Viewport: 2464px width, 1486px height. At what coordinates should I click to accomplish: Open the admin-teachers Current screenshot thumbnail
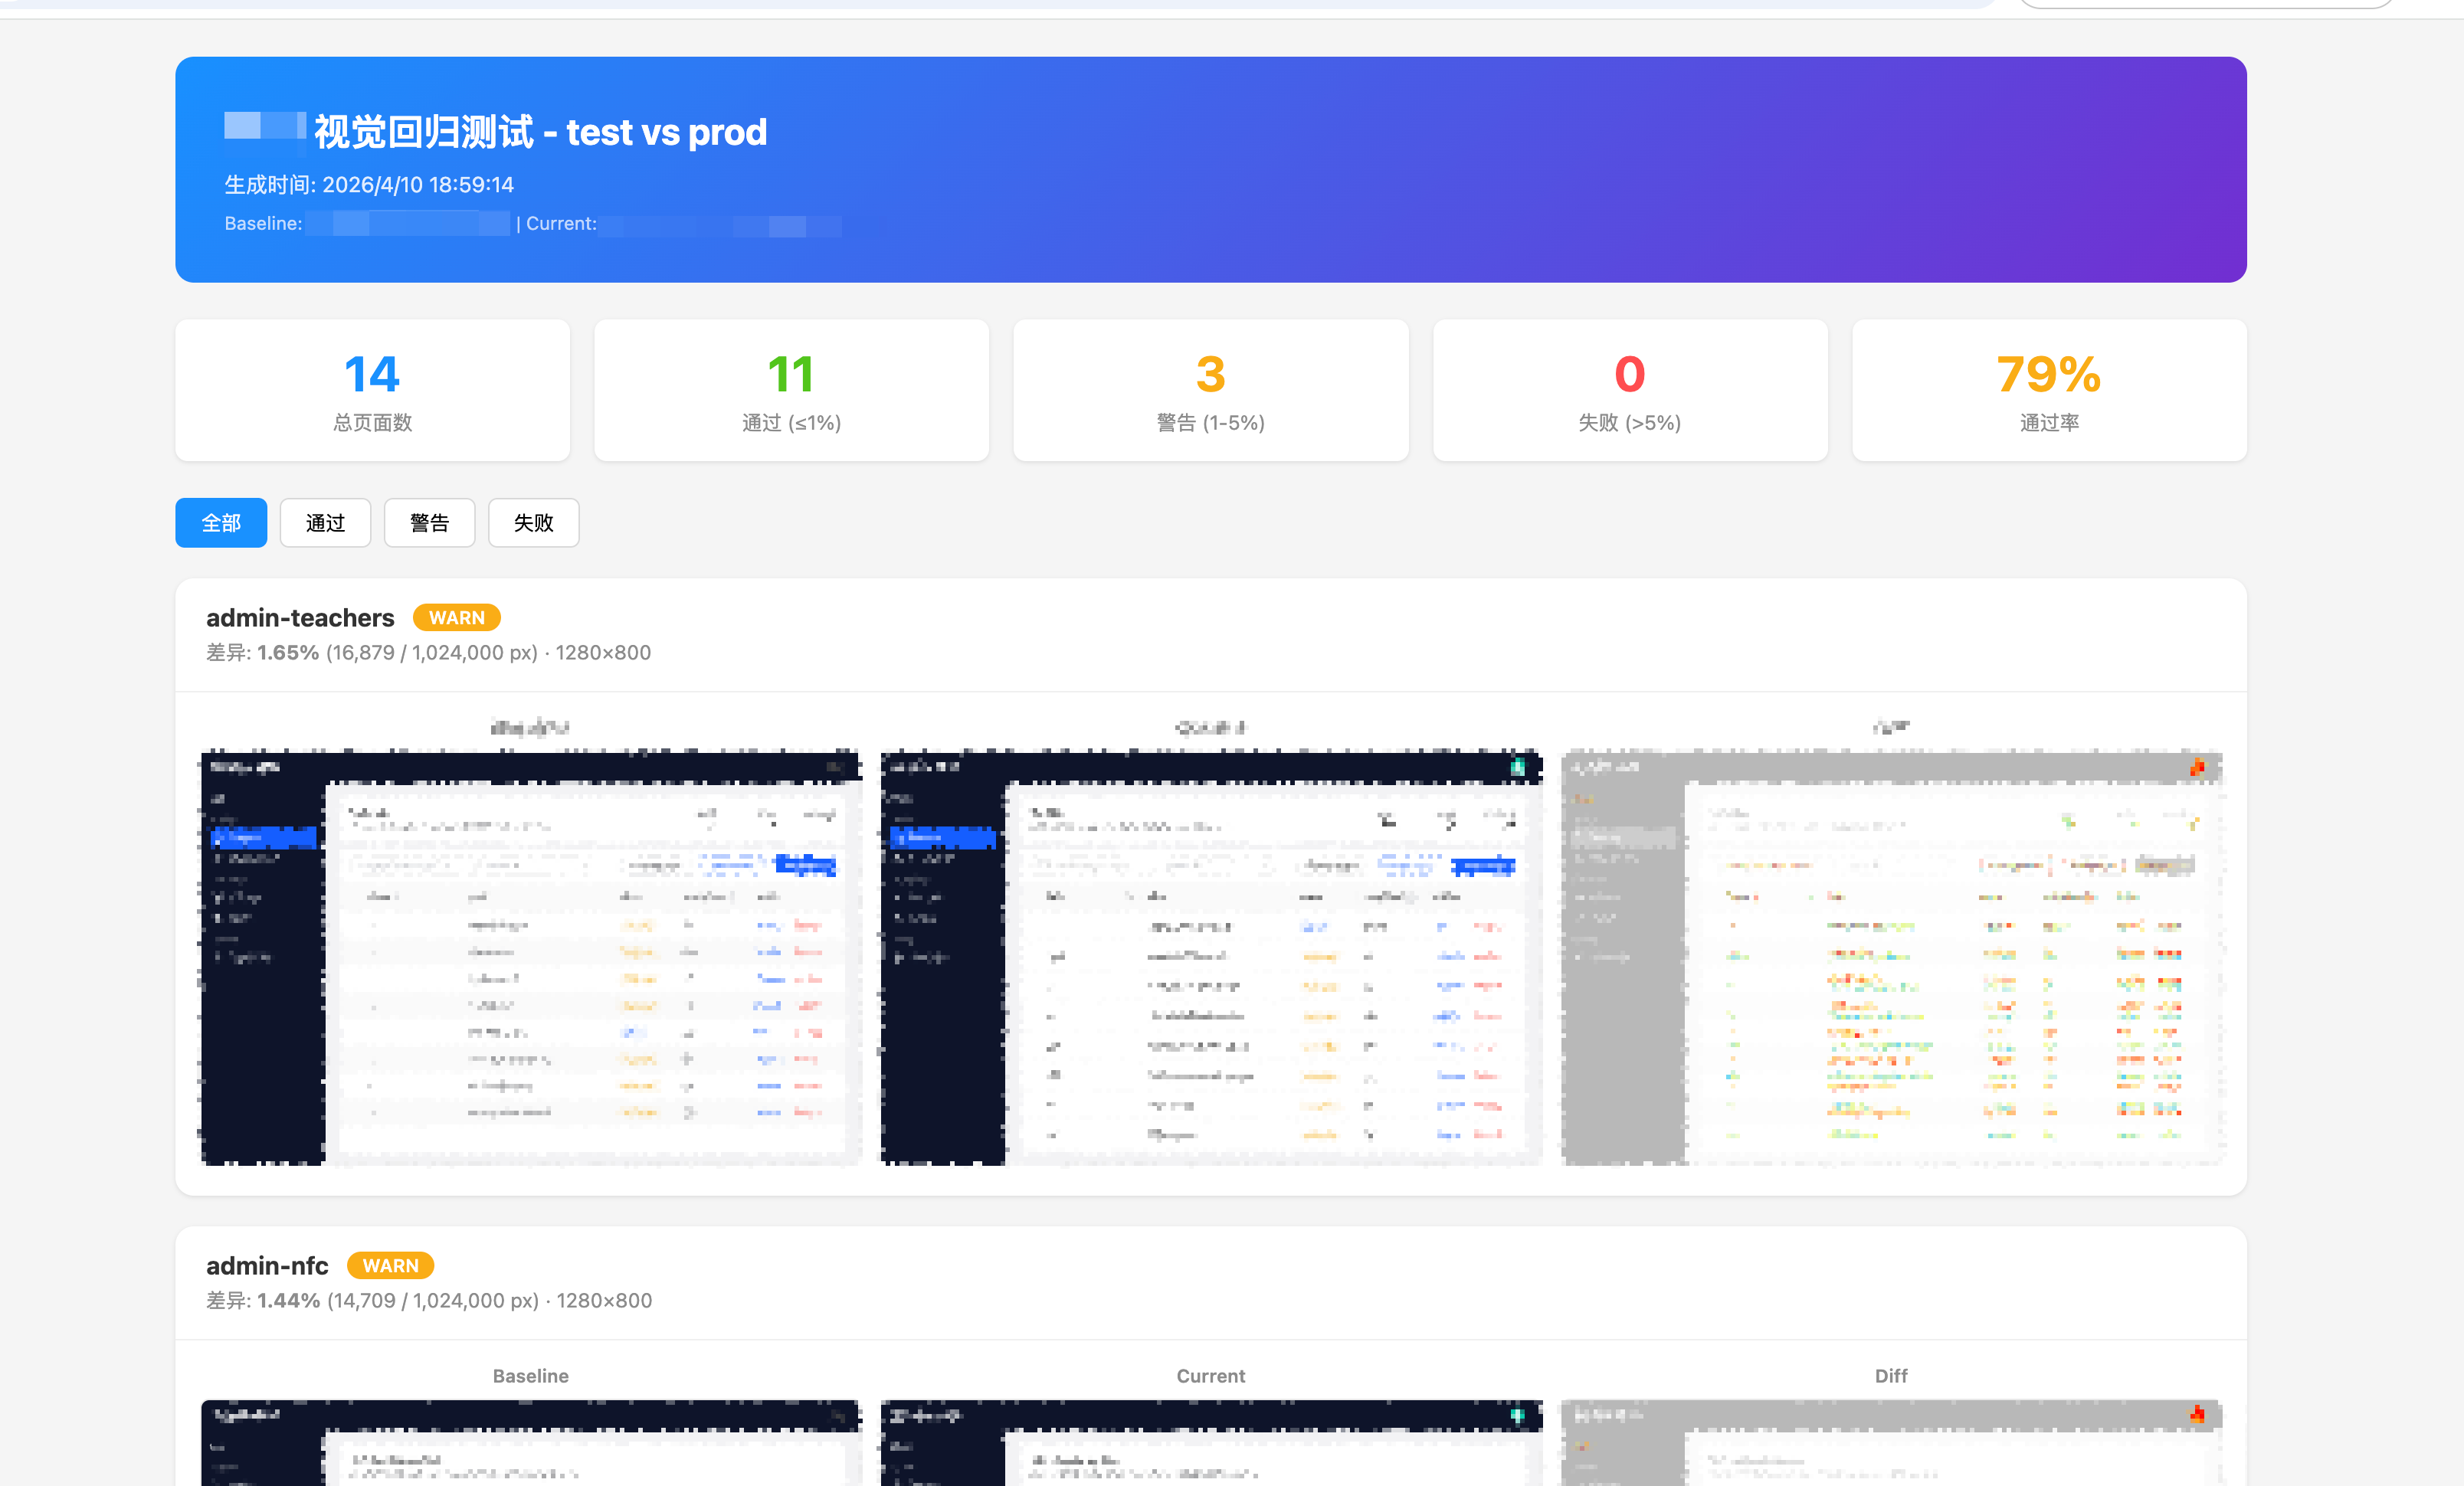point(1211,958)
